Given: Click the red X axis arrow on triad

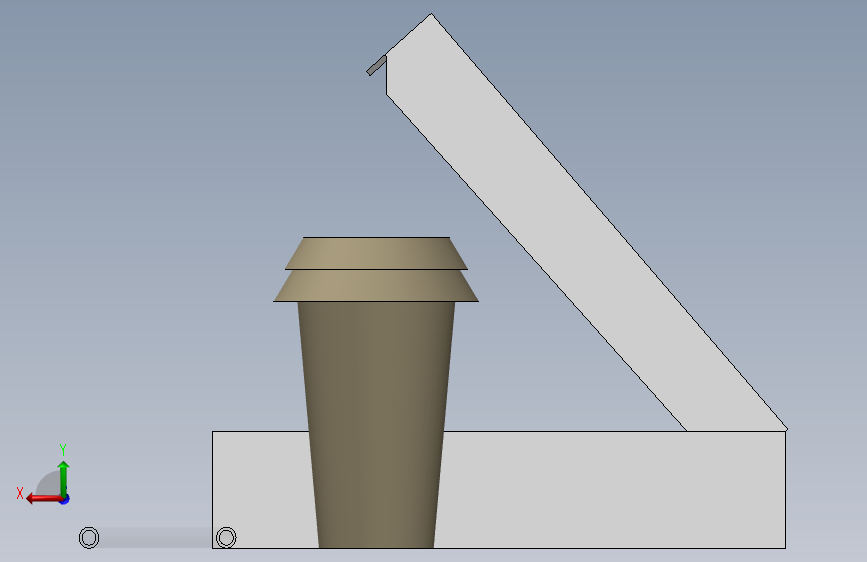Looking at the screenshot, I should click(x=44, y=499).
